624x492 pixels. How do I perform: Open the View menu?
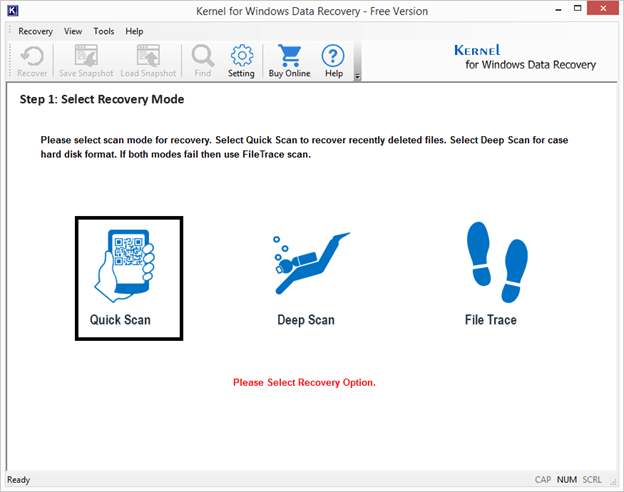[x=73, y=31]
